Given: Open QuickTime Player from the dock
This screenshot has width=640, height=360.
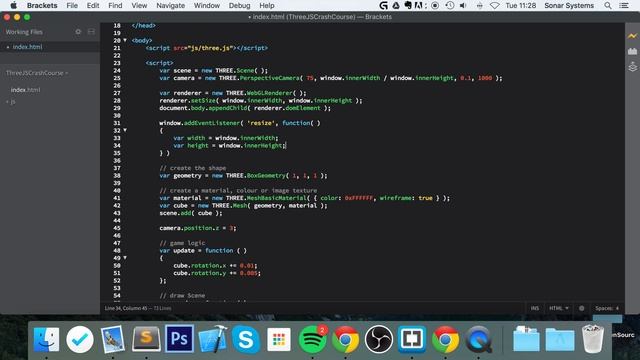Looking at the screenshot, I should pyautogui.click(x=478, y=339).
